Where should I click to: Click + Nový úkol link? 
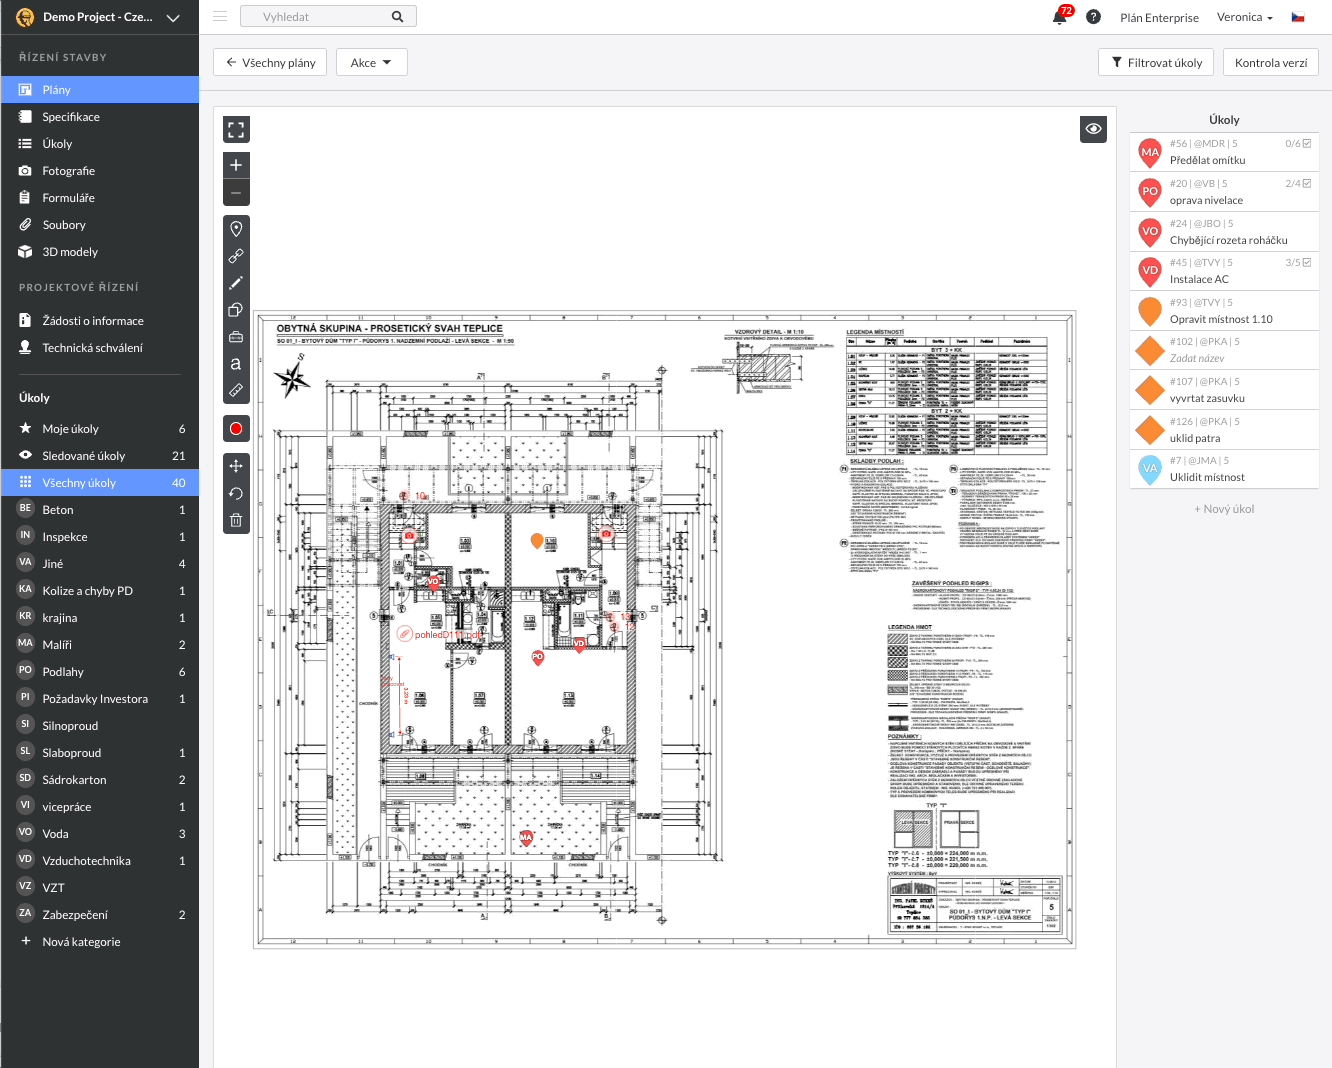point(1224,508)
